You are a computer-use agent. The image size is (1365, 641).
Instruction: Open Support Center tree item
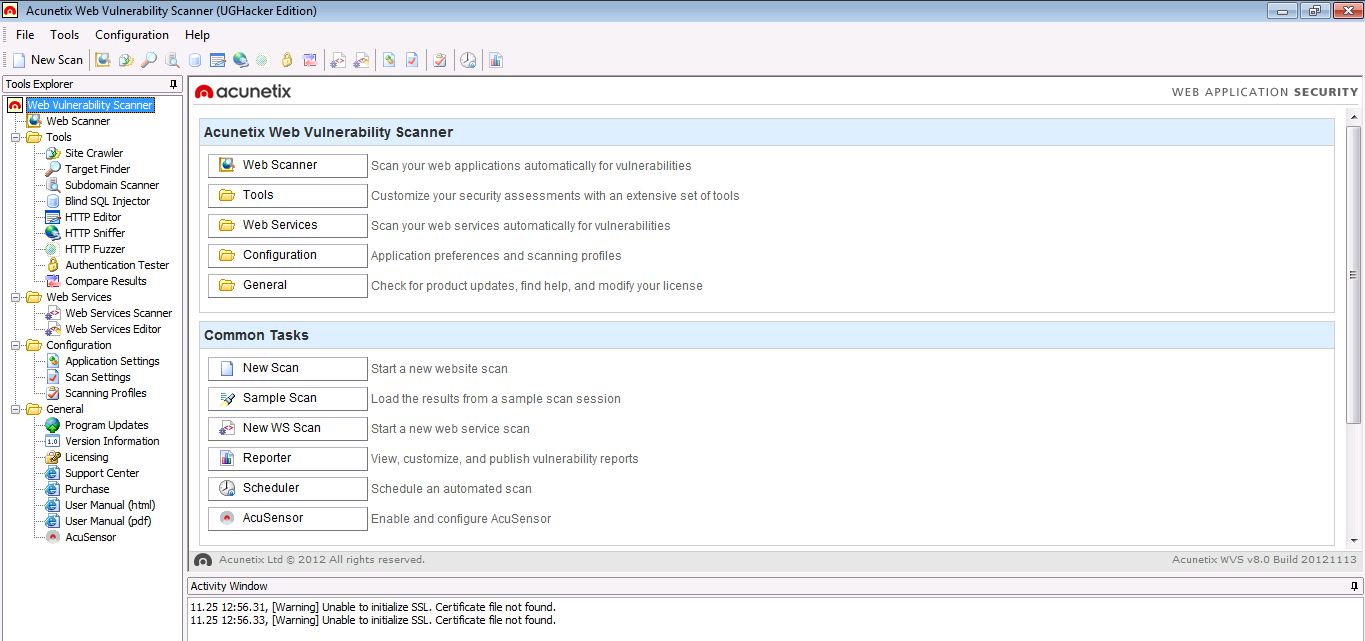pyautogui.click(x=102, y=473)
